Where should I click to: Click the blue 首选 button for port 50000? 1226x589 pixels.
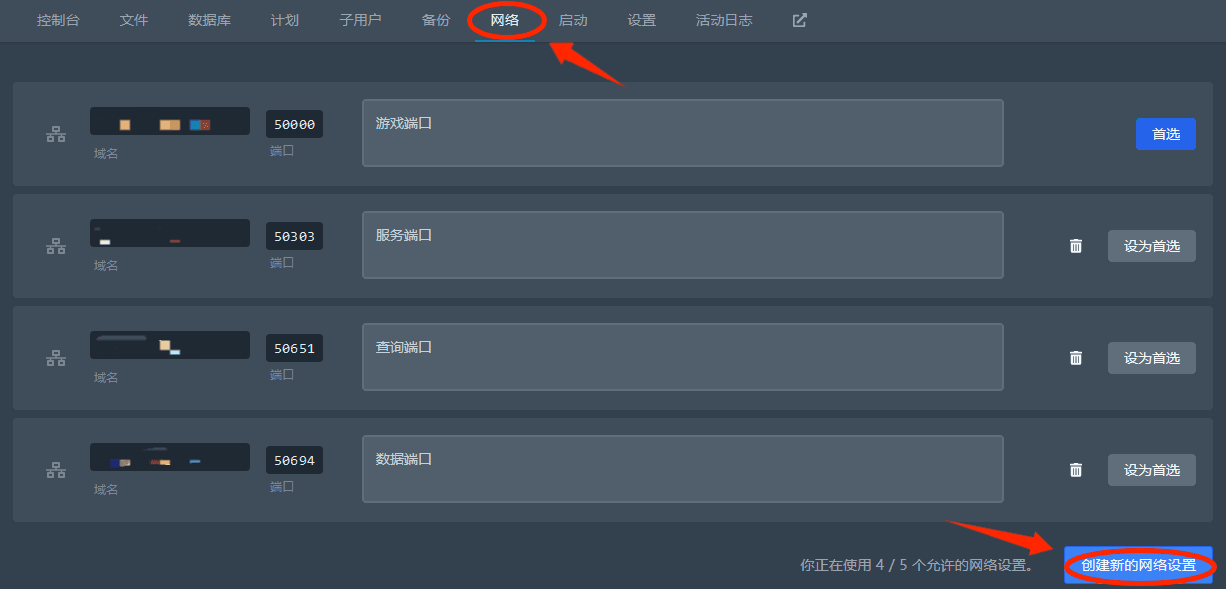[x=1166, y=134]
